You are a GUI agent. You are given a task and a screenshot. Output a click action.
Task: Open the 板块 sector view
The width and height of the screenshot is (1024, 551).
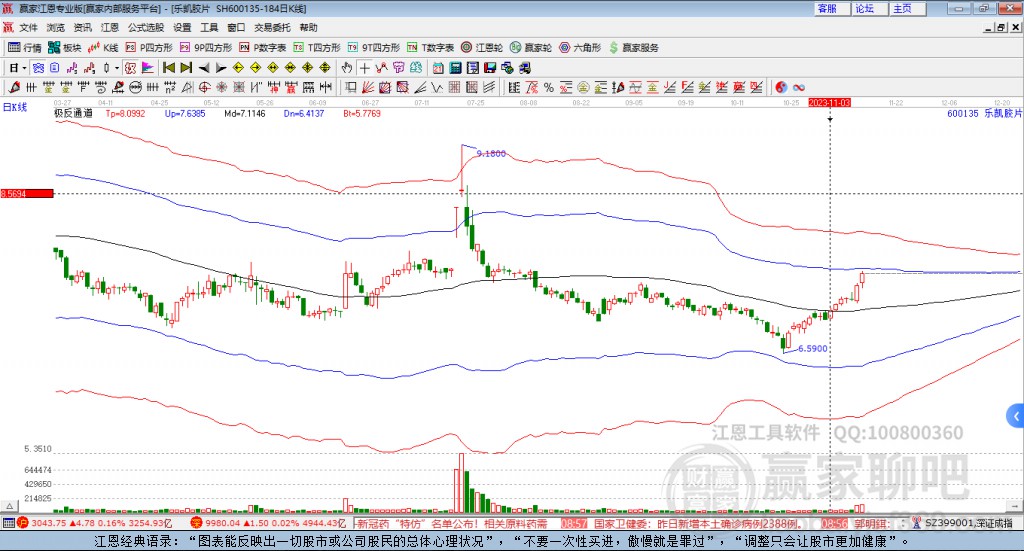(65, 48)
